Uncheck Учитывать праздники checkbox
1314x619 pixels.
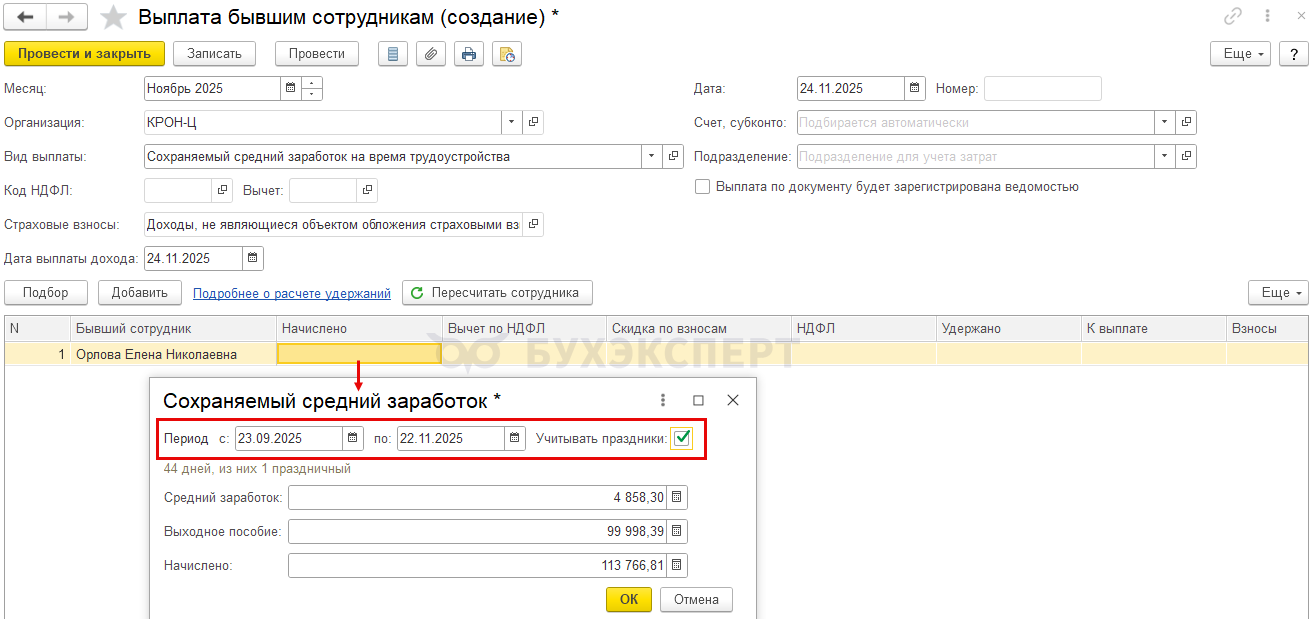click(682, 438)
